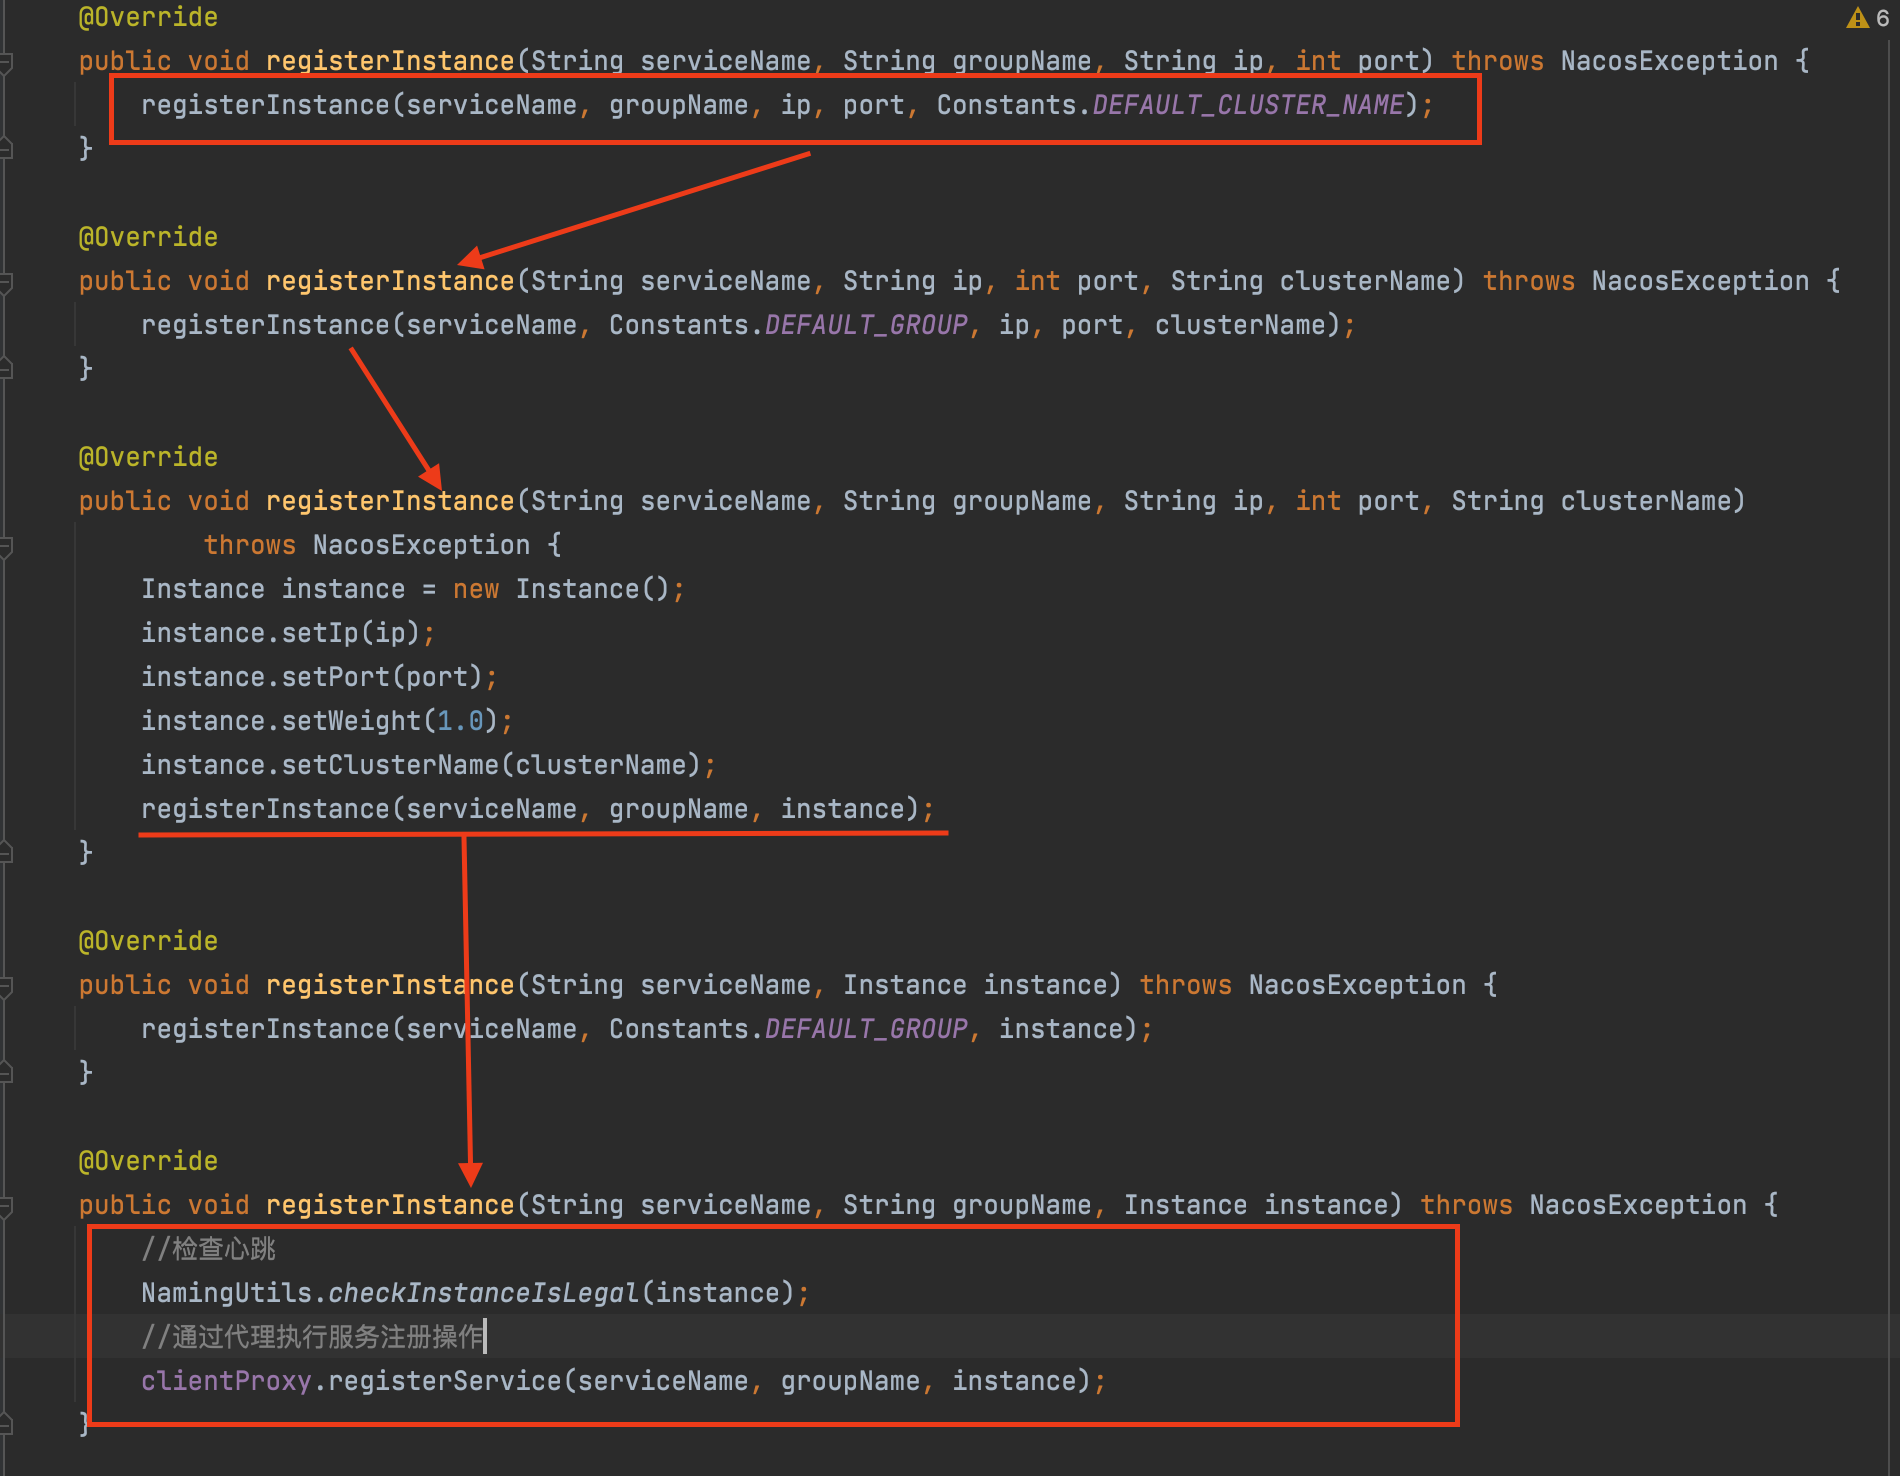Click the checkInstanceIsLegal method call
The height and width of the screenshot is (1476, 1900).
point(483,1293)
